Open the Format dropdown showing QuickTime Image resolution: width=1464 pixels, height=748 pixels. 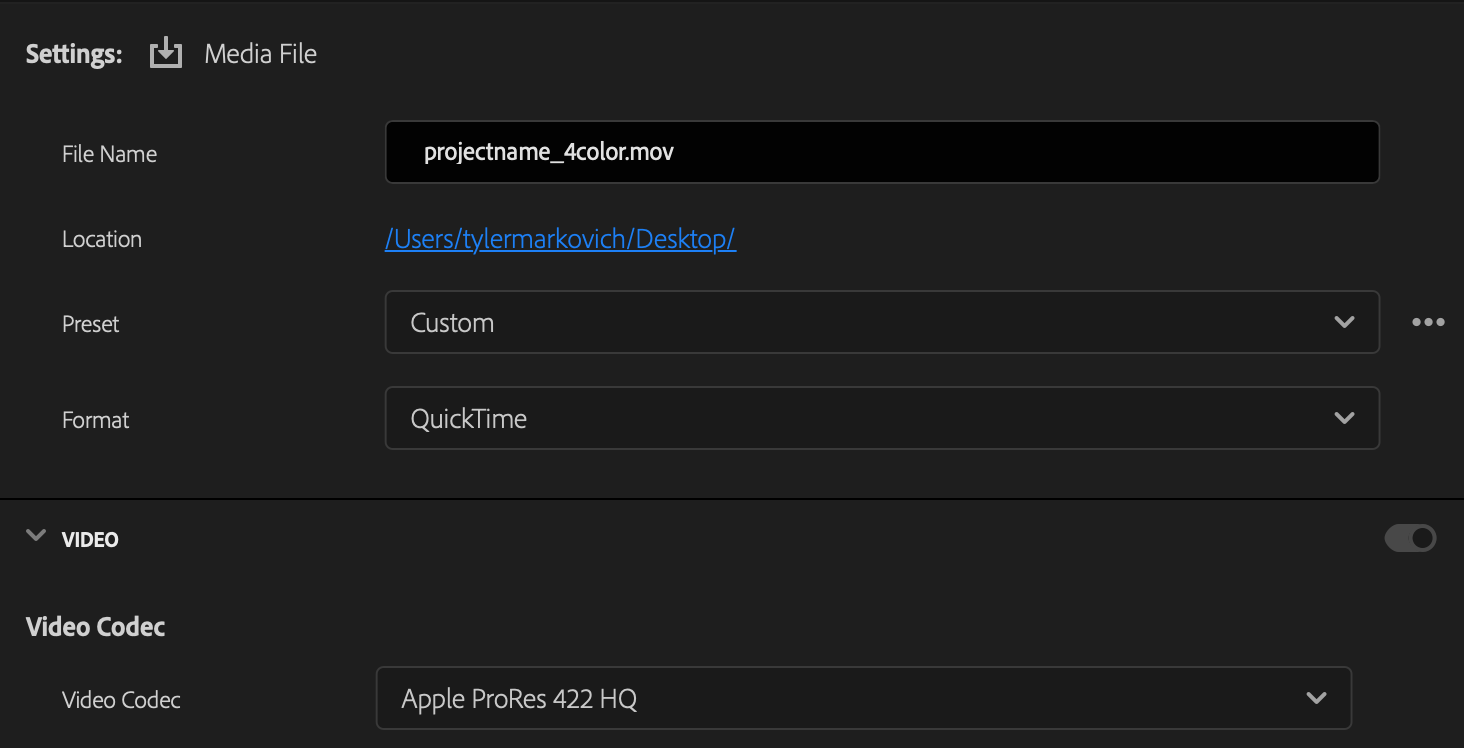coord(882,418)
